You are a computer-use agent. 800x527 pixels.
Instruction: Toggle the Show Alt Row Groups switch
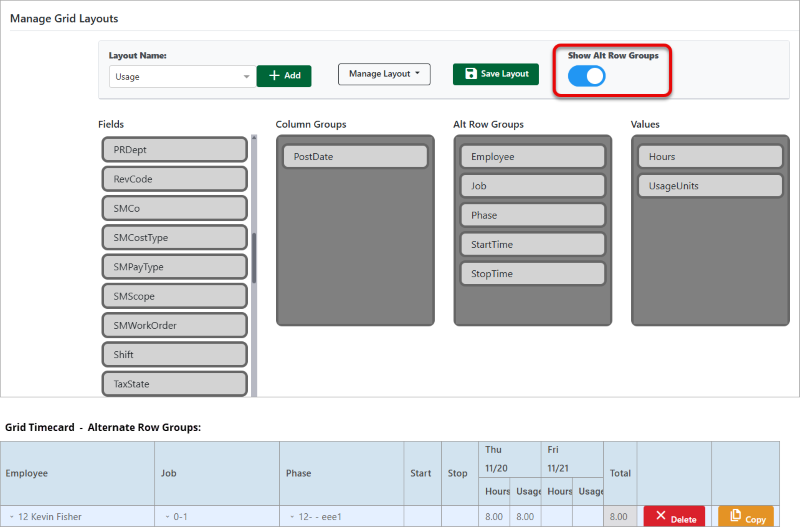(587, 77)
